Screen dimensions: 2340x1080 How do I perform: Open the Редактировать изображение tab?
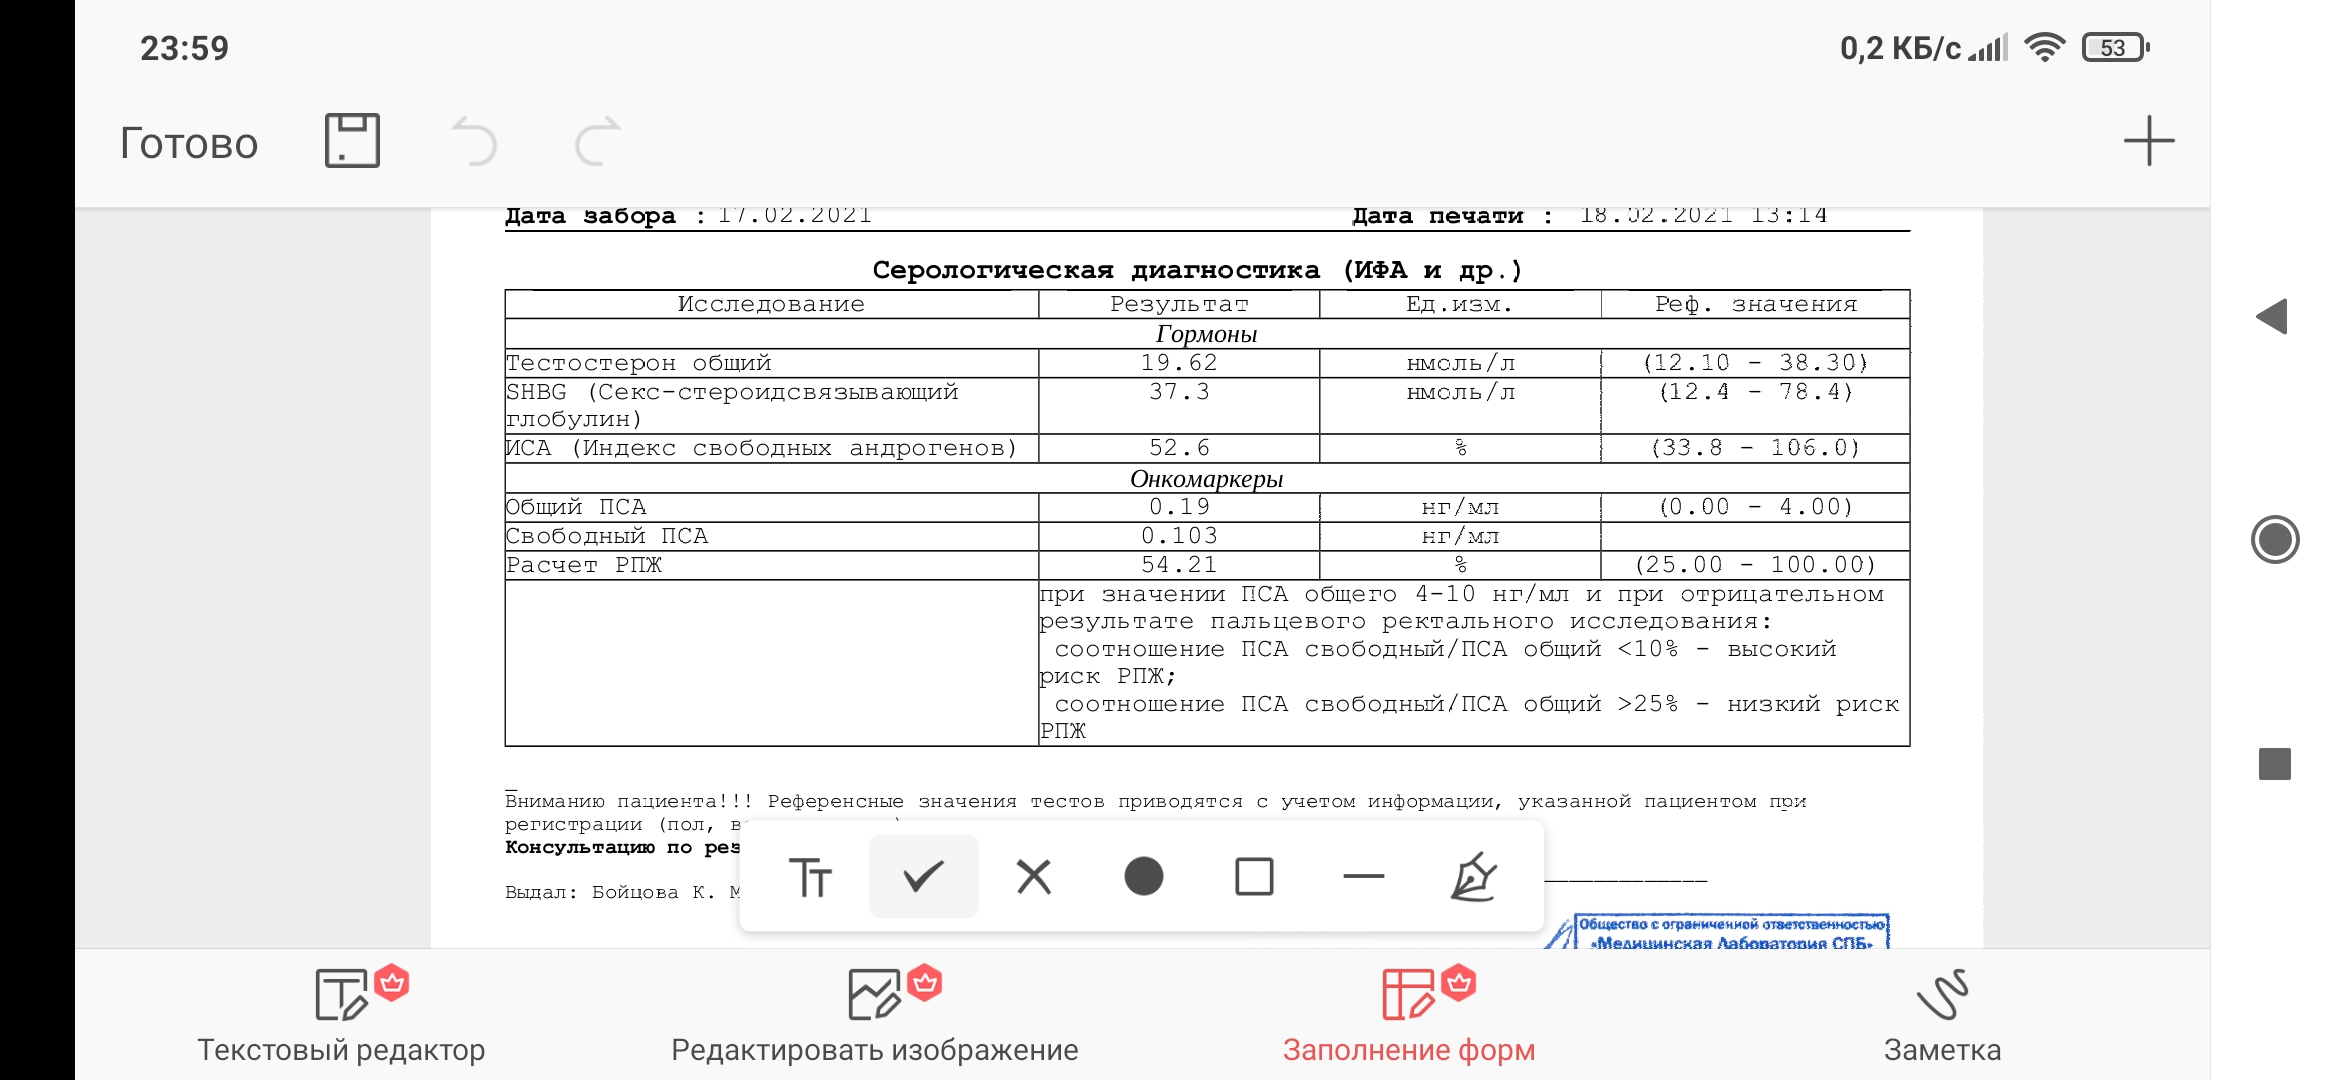tap(875, 1015)
